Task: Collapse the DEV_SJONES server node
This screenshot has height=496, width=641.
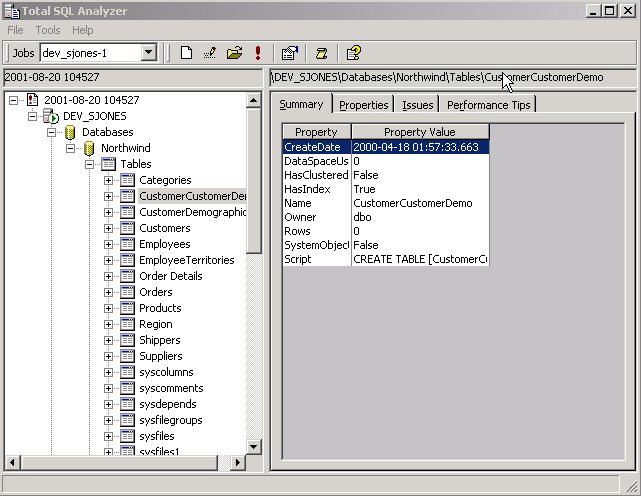Action: point(33,116)
